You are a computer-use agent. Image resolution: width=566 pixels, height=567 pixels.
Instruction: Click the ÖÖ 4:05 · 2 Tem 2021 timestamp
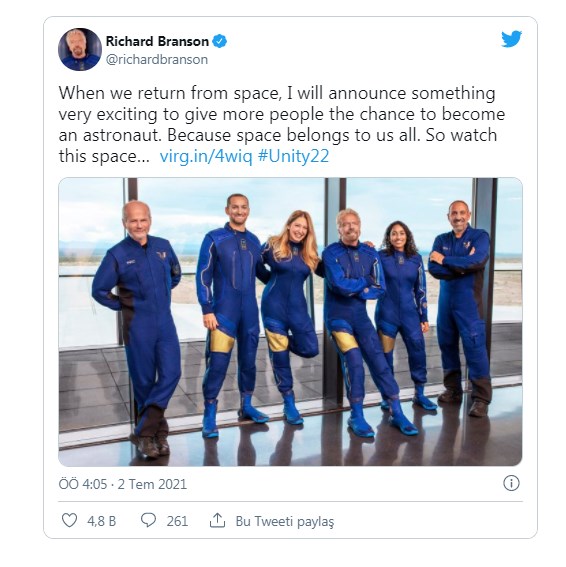point(123,484)
